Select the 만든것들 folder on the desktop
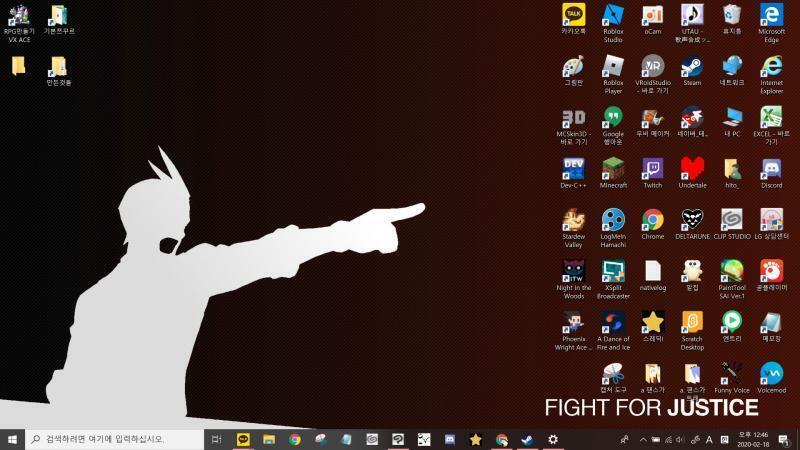The width and height of the screenshot is (800, 450). click(59, 70)
